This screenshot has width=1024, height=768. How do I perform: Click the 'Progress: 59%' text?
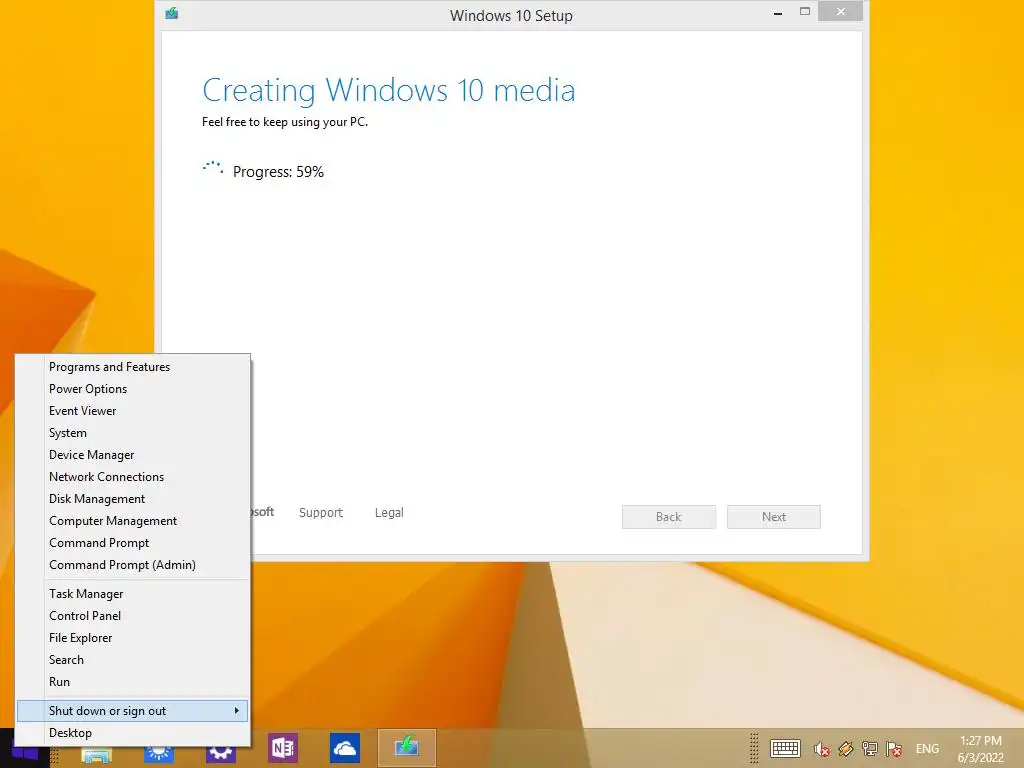point(278,172)
